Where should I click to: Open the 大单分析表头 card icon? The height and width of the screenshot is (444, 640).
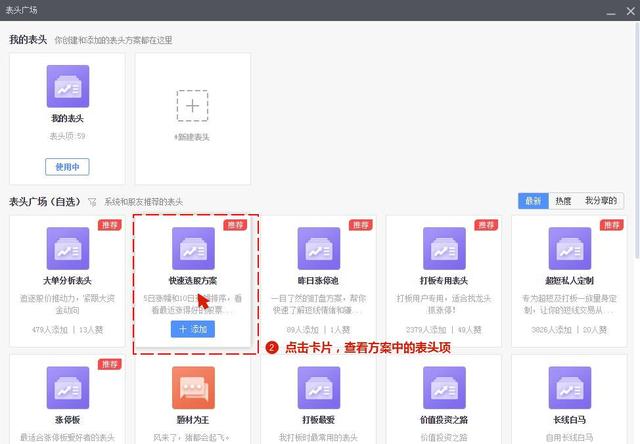68,249
